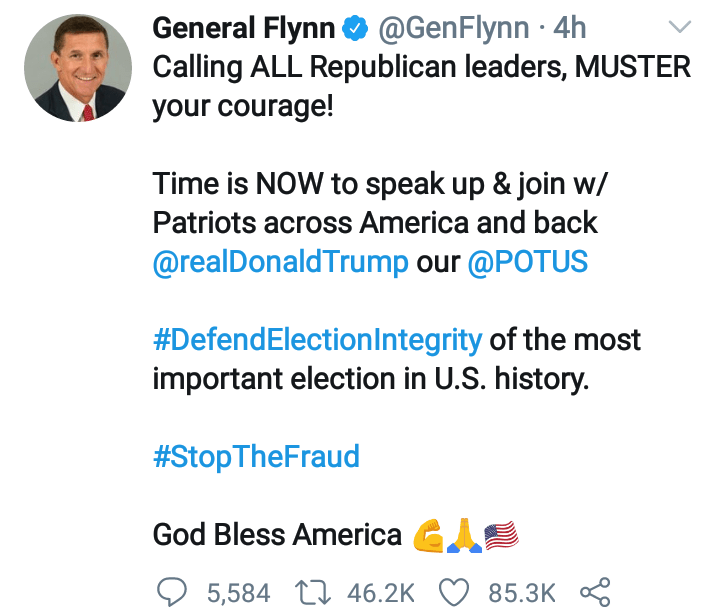Open the #DefendElectionIntegrity hashtag
Viewport: 720px width, 613px height.
pyautogui.click(x=317, y=340)
